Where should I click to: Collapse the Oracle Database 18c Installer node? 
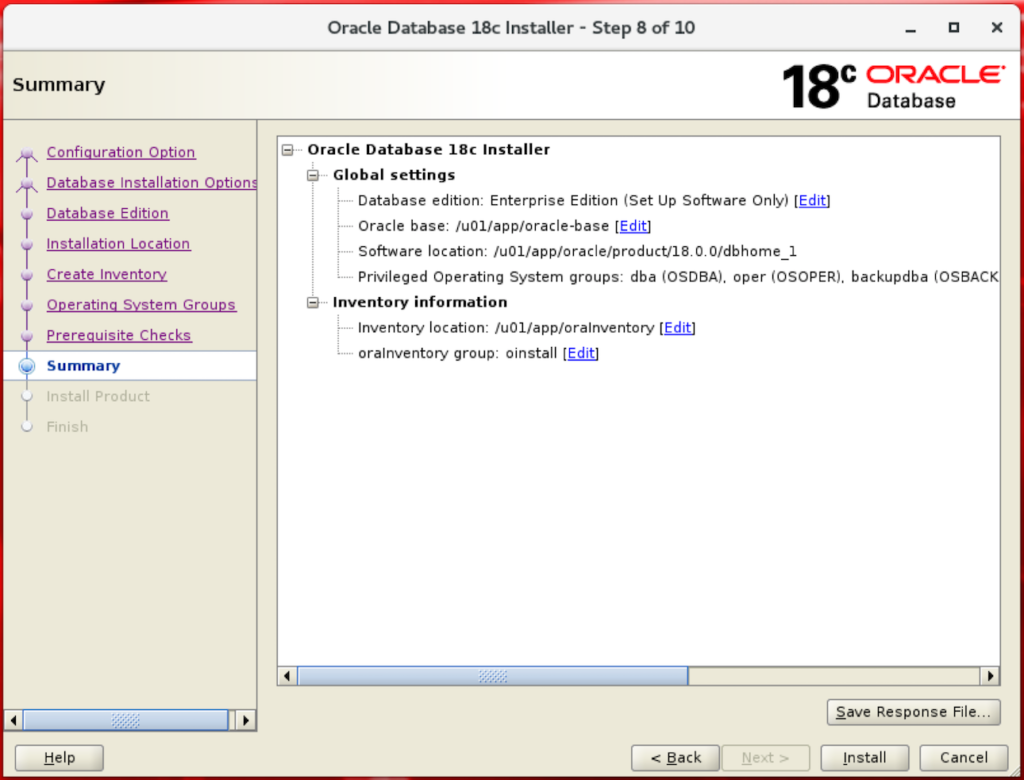pos(287,150)
